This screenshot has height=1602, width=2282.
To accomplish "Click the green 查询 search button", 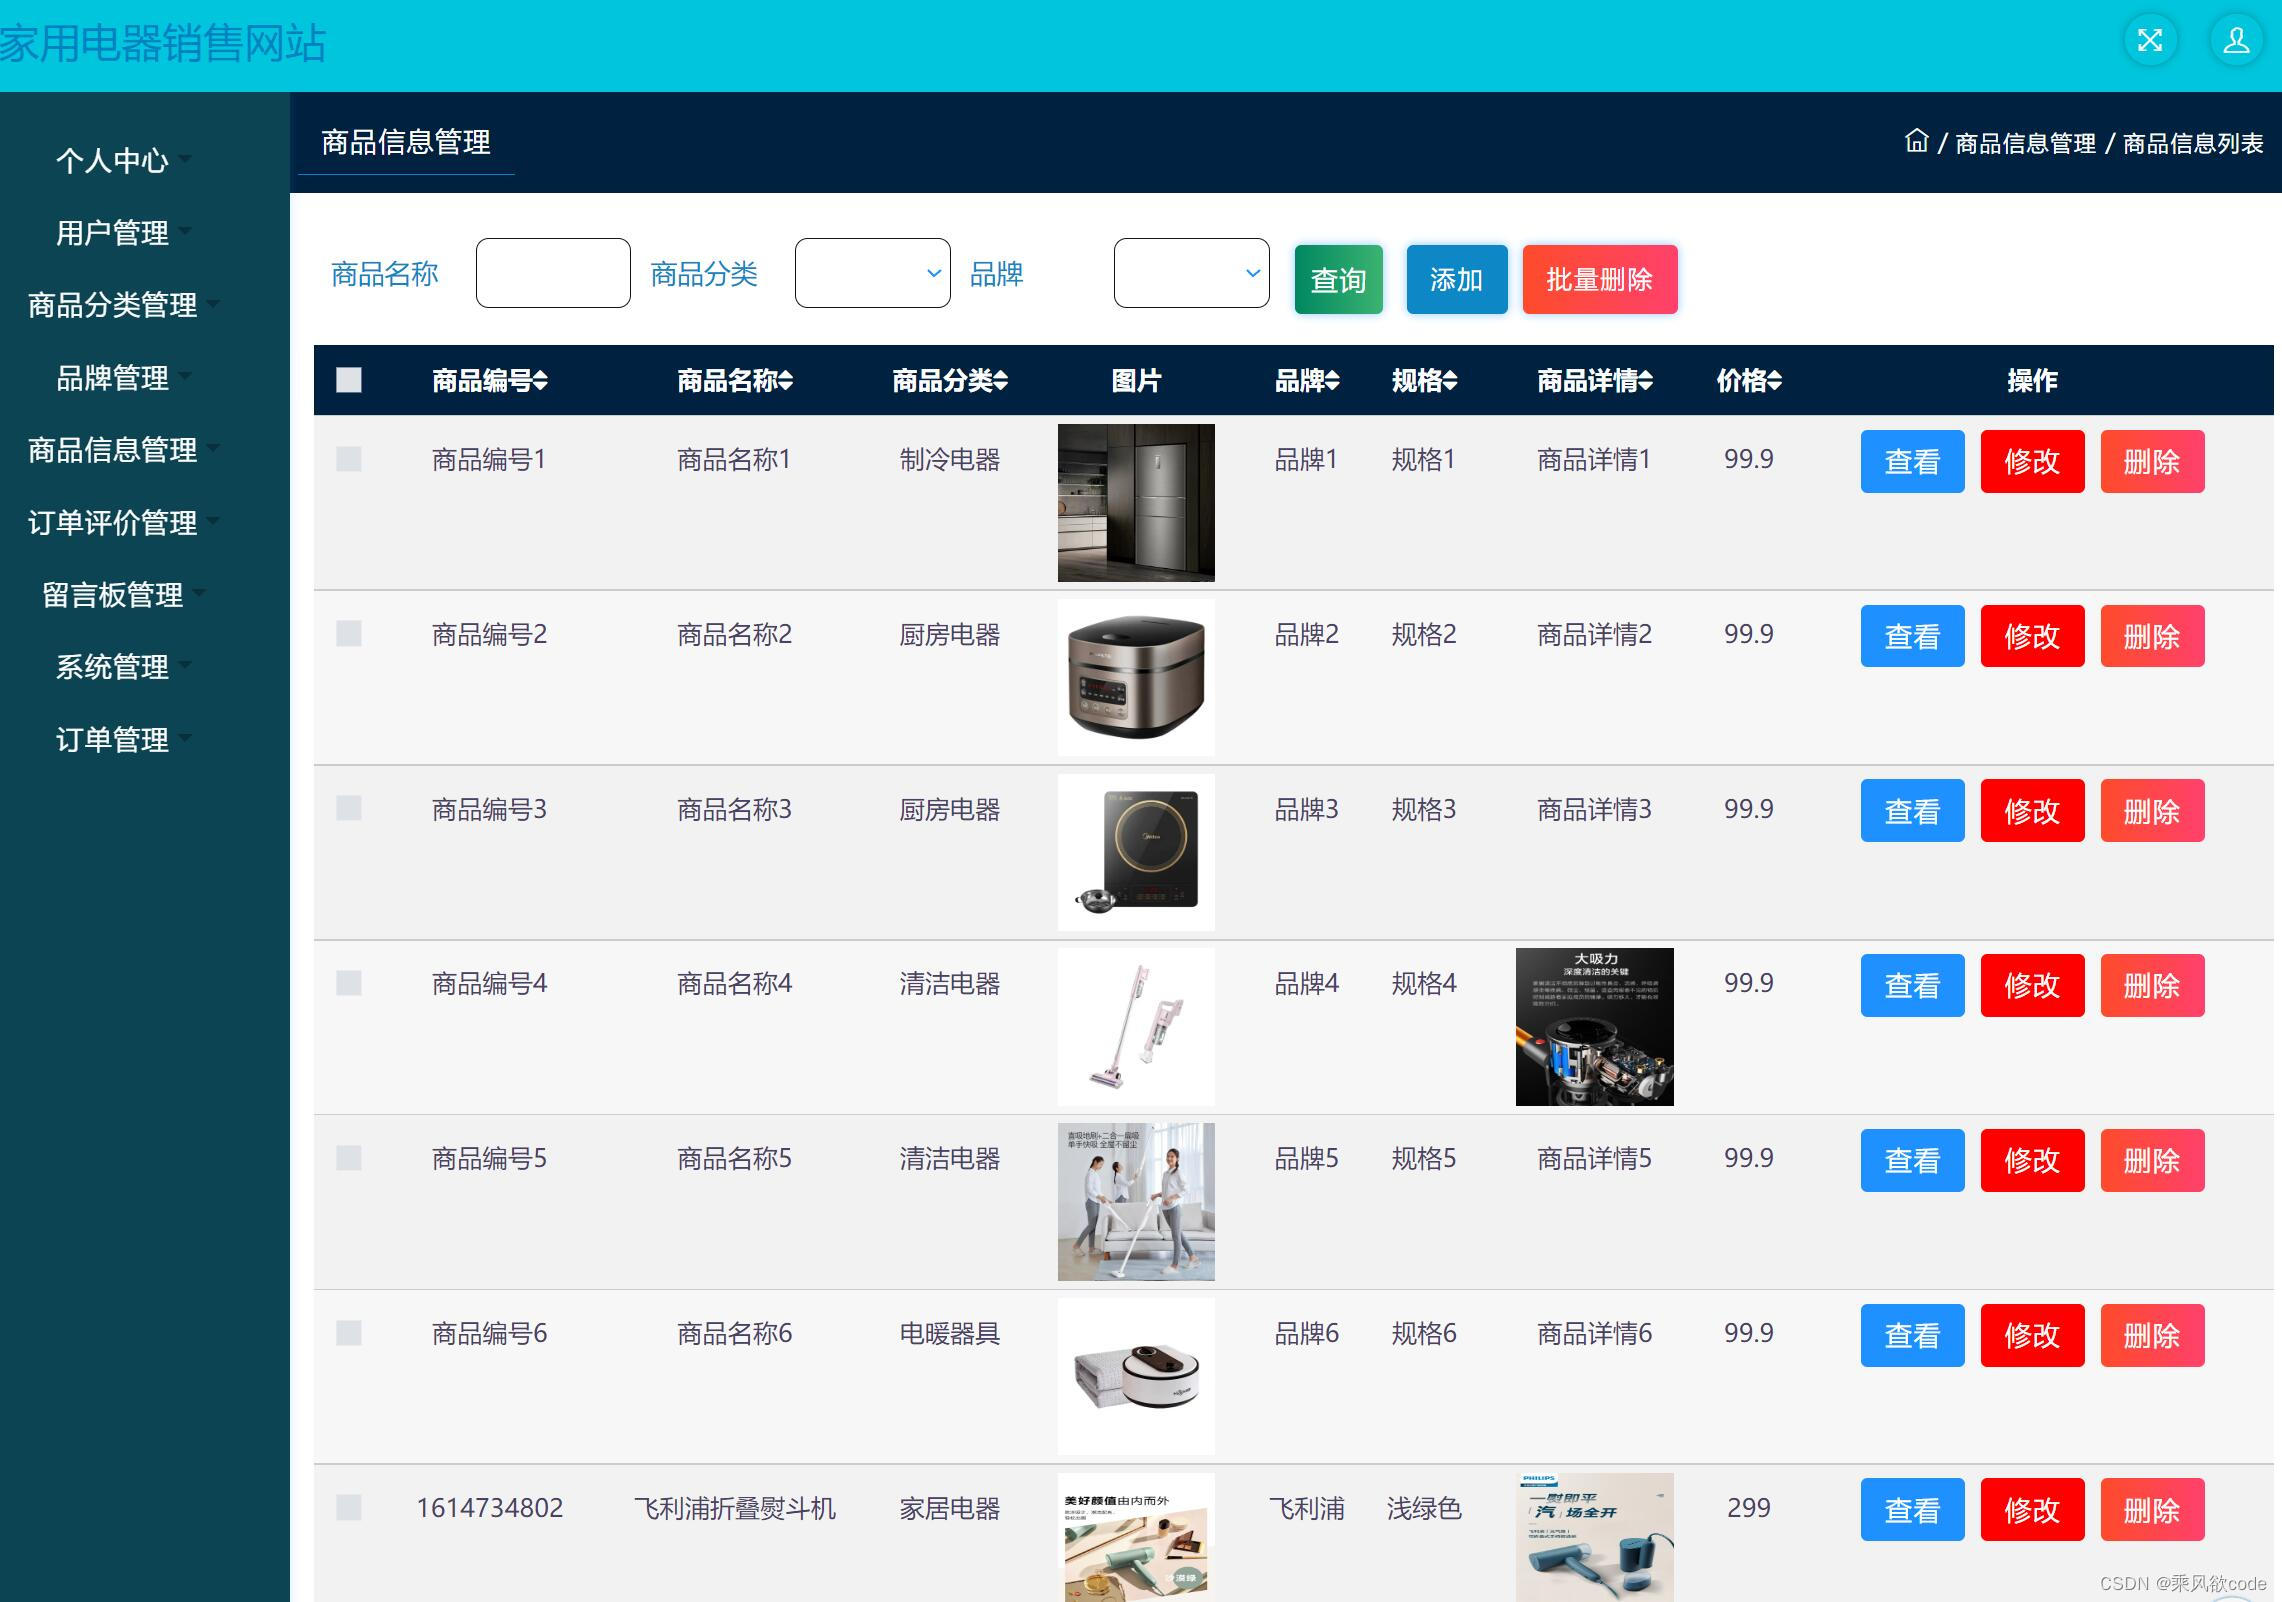I will coord(1338,280).
